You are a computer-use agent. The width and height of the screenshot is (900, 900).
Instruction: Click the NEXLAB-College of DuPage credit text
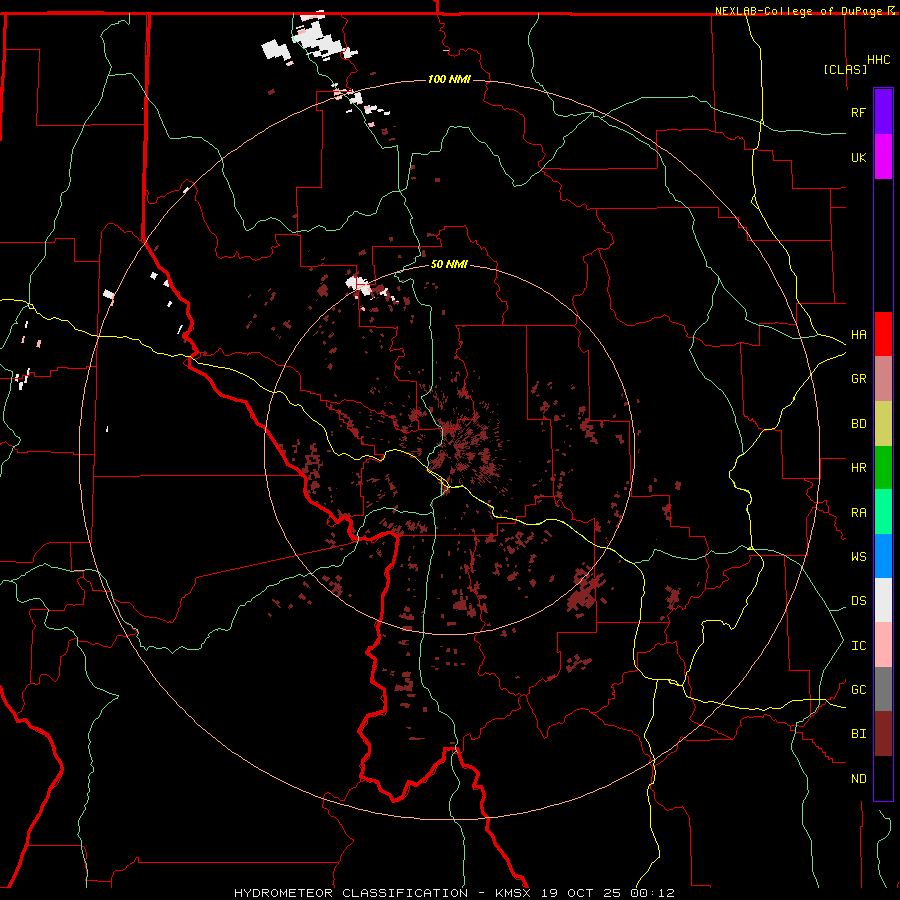pyautogui.click(x=798, y=11)
